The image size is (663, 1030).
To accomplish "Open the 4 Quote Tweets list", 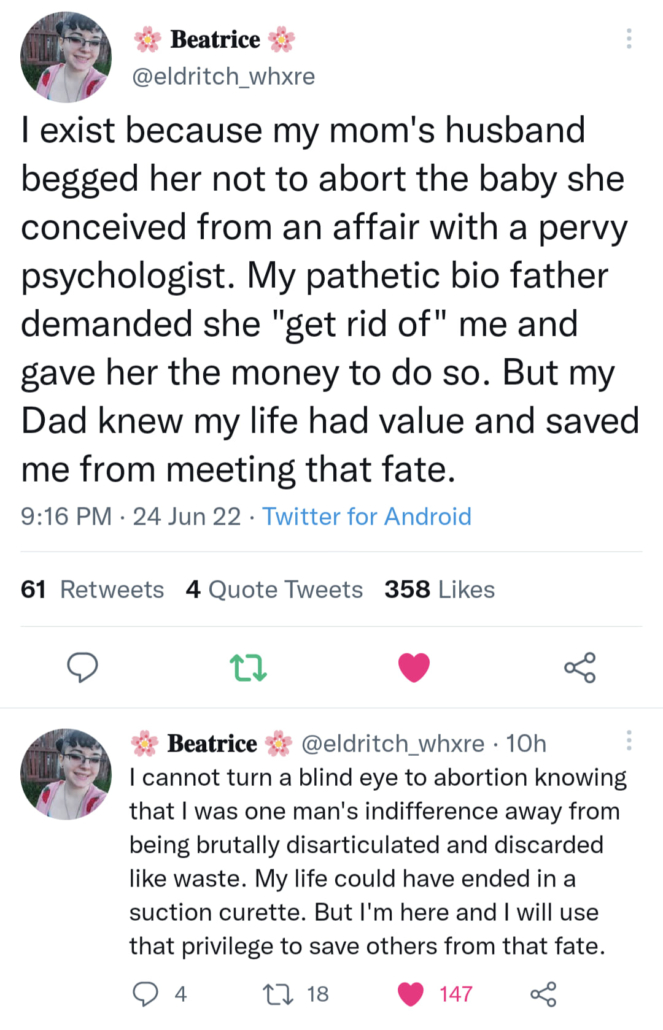I will tap(274, 590).
